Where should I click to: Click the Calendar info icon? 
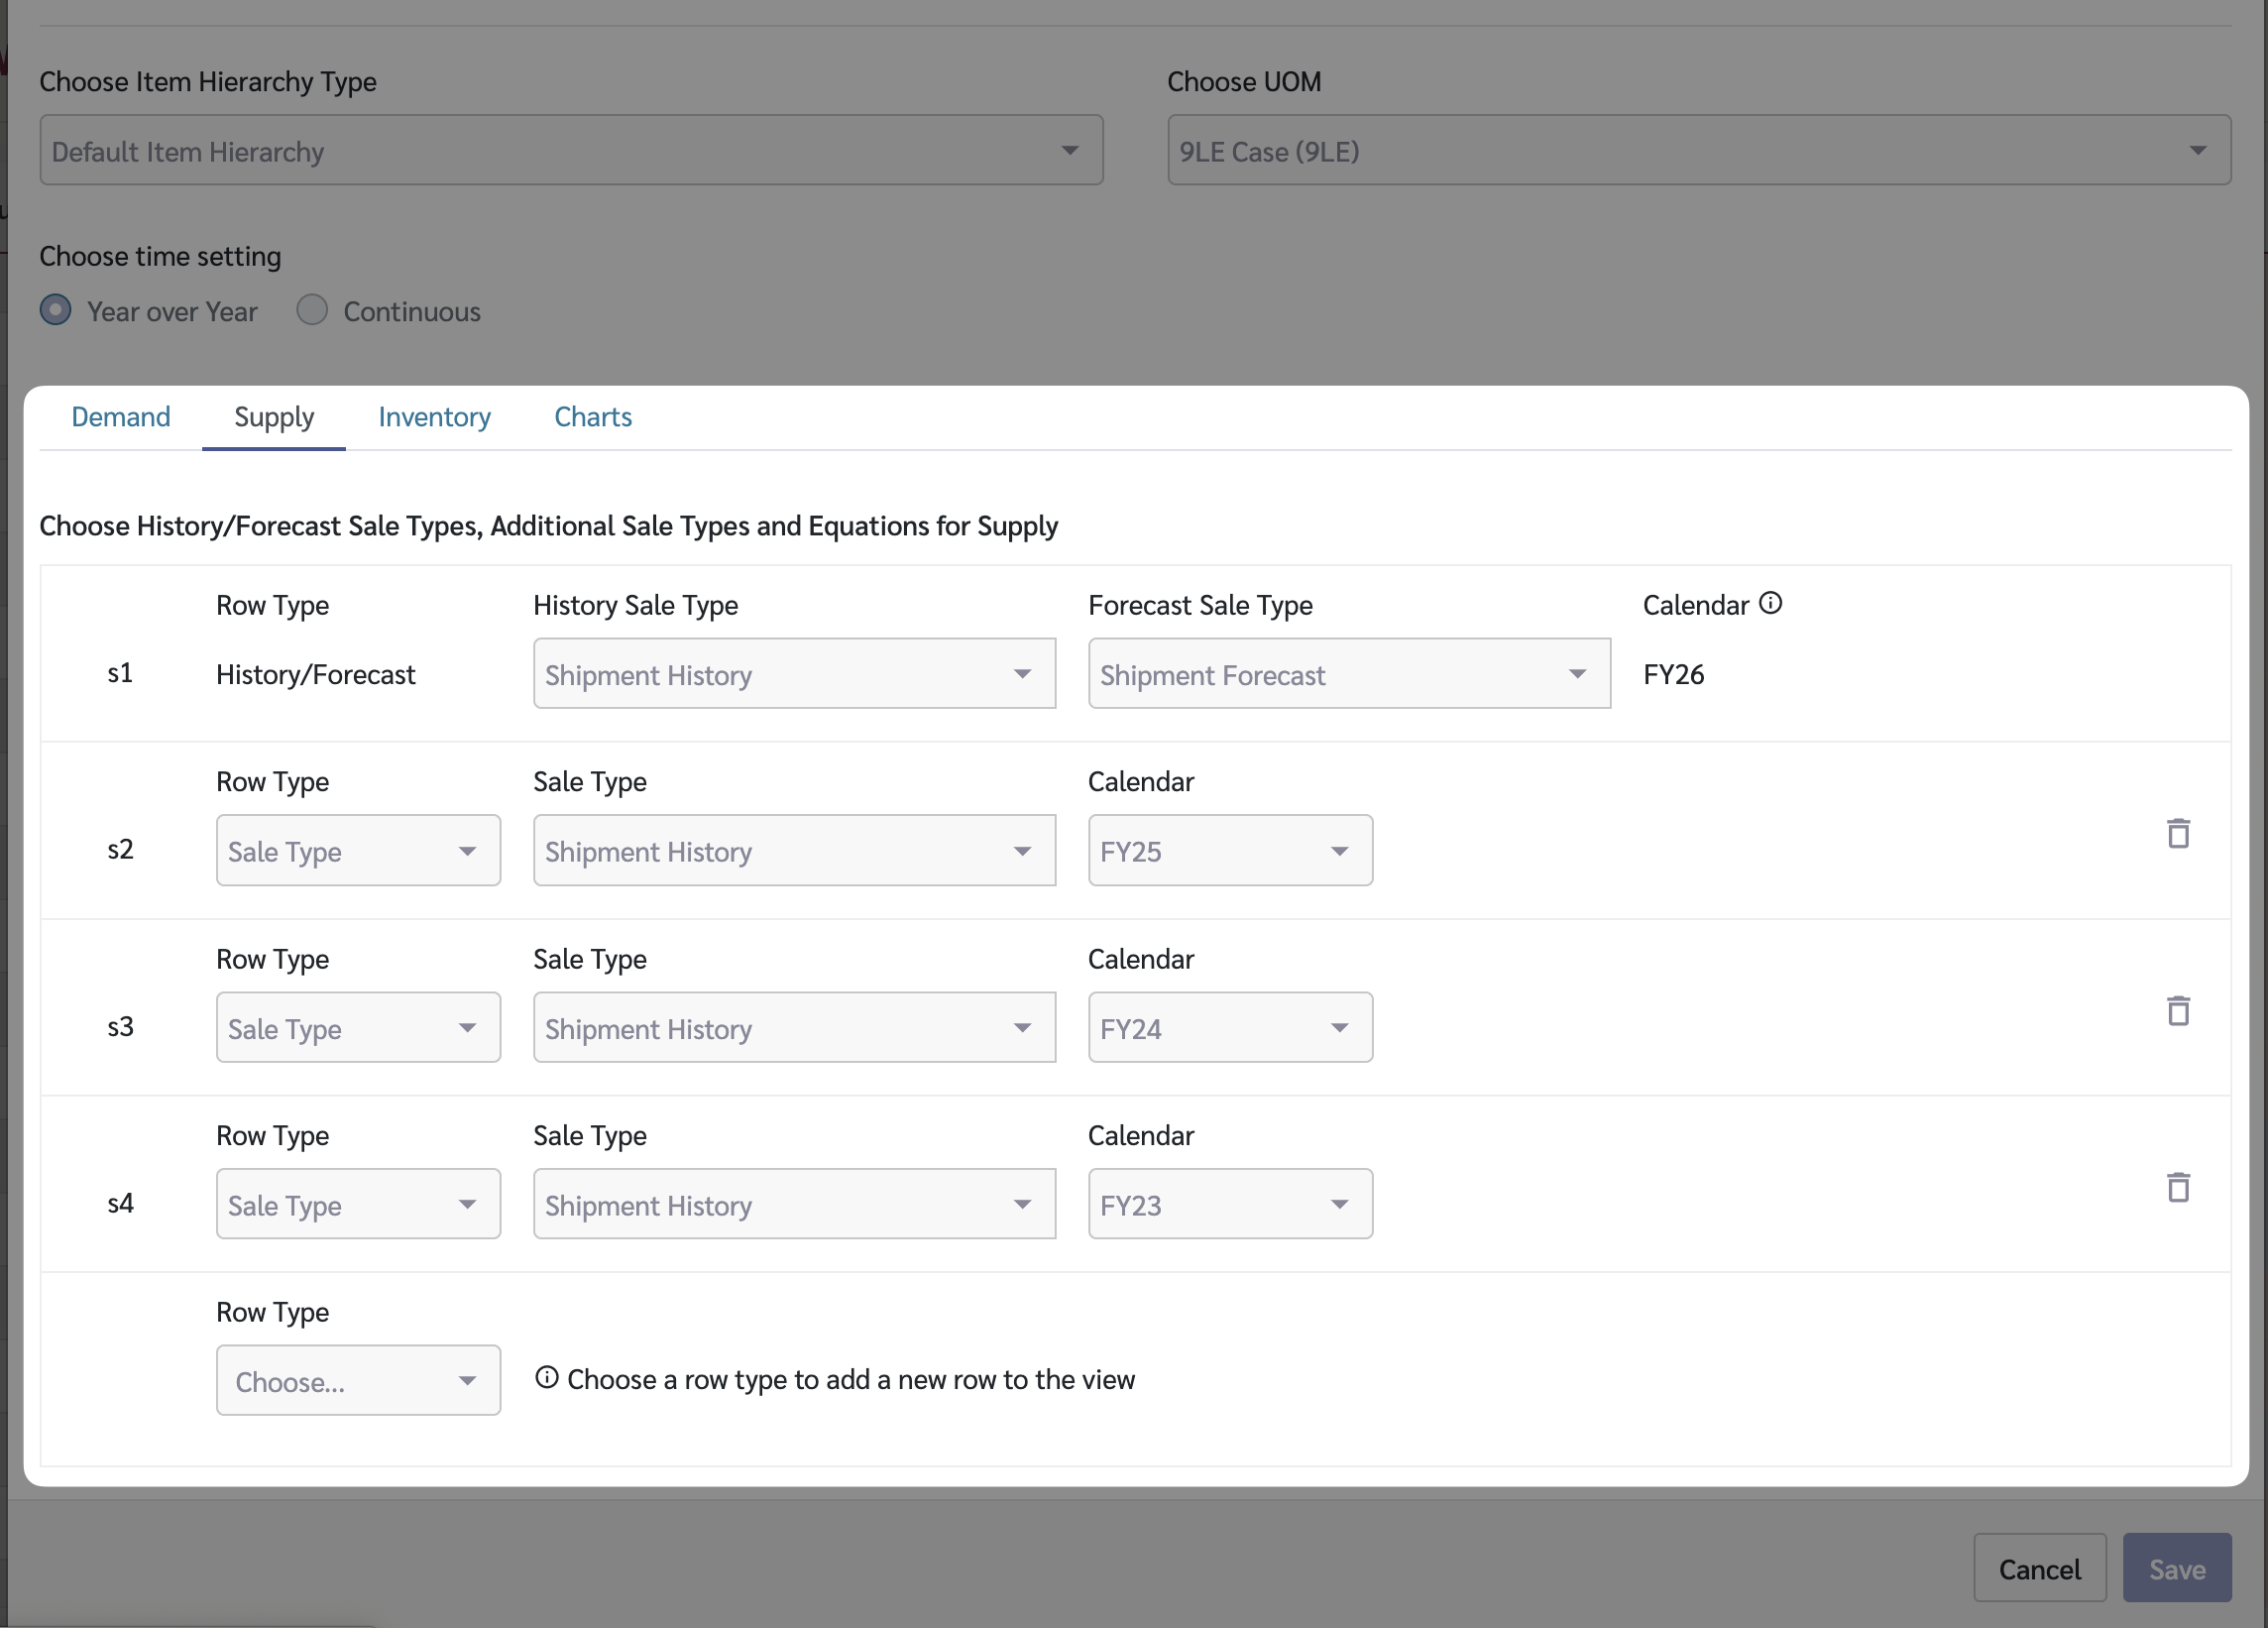pyautogui.click(x=1770, y=603)
